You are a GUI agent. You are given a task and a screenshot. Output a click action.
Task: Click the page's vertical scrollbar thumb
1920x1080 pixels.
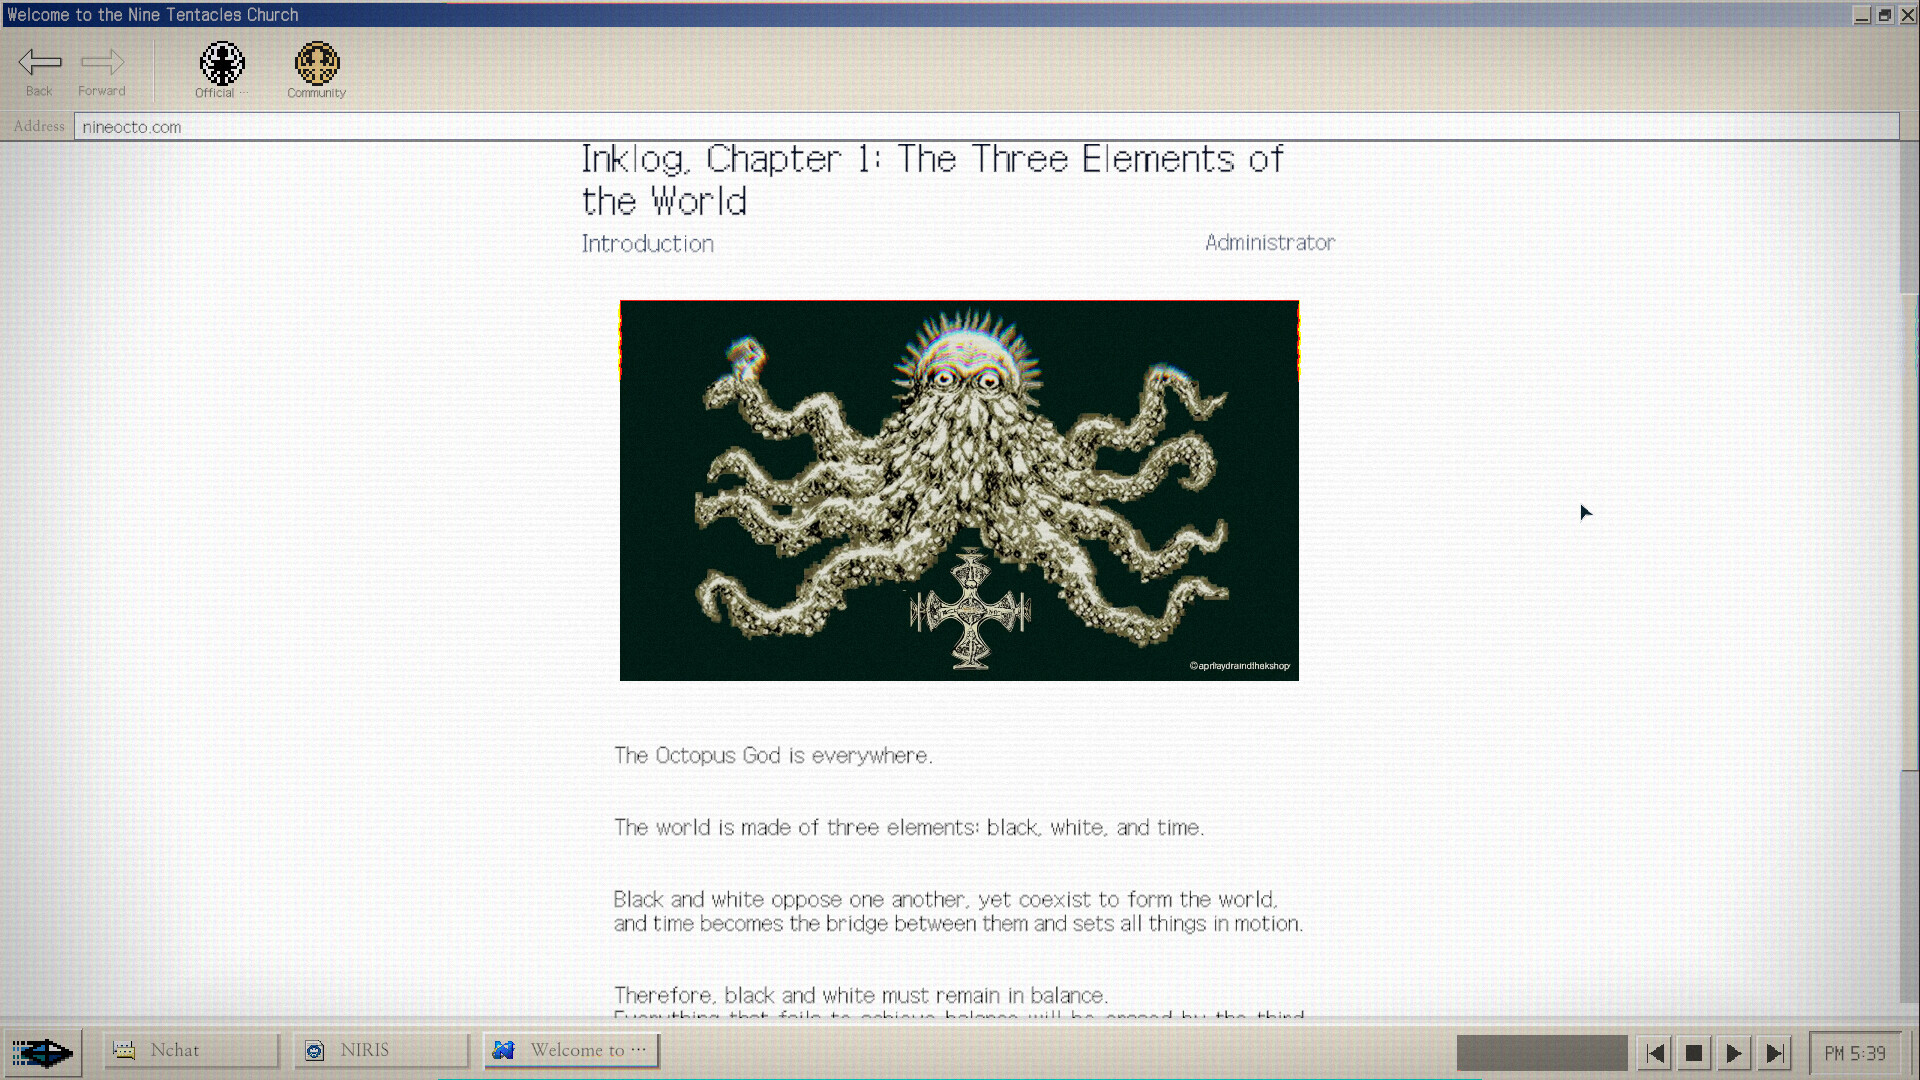1909,532
